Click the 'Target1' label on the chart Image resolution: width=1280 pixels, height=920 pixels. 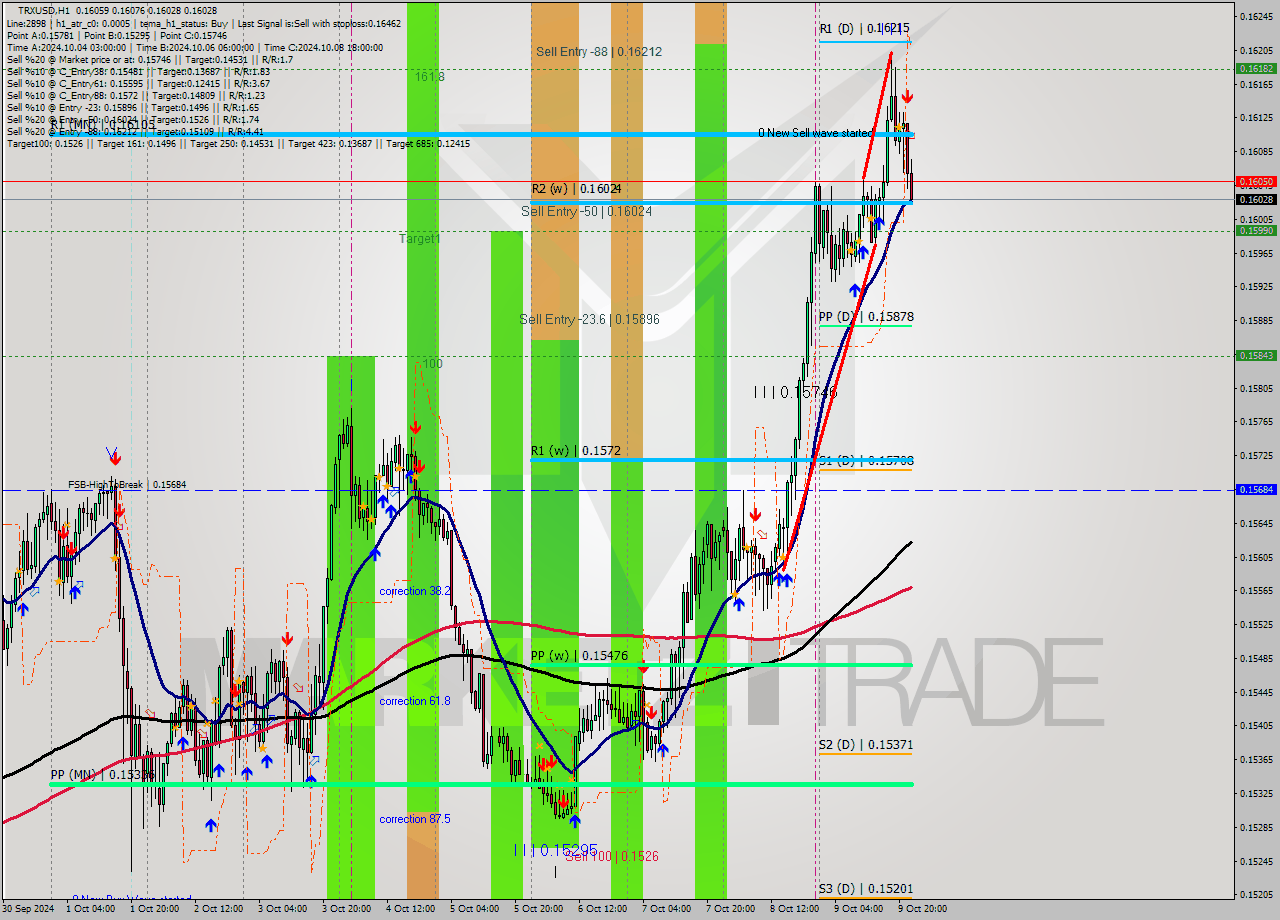[419, 239]
